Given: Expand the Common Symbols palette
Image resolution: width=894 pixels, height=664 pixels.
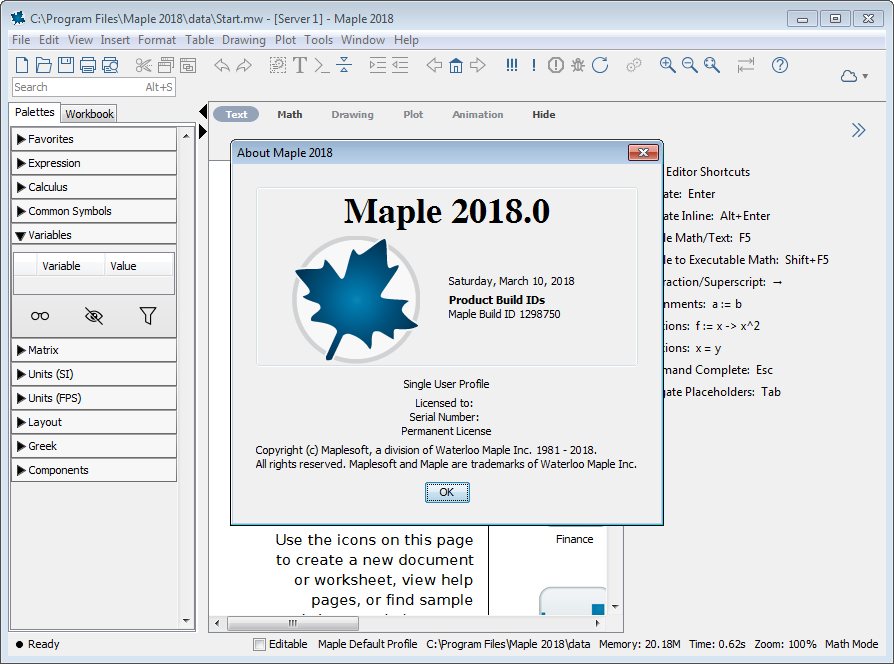Looking at the screenshot, I should click(x=94, y=211).
